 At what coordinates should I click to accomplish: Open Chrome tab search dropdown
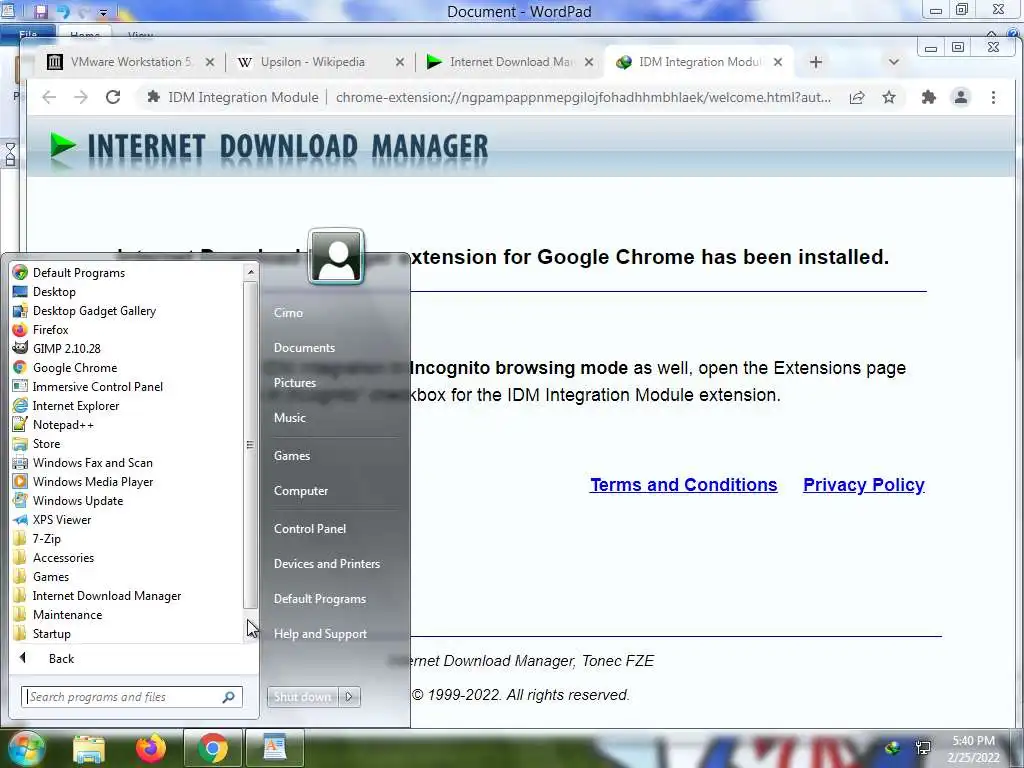pos(894,62)
